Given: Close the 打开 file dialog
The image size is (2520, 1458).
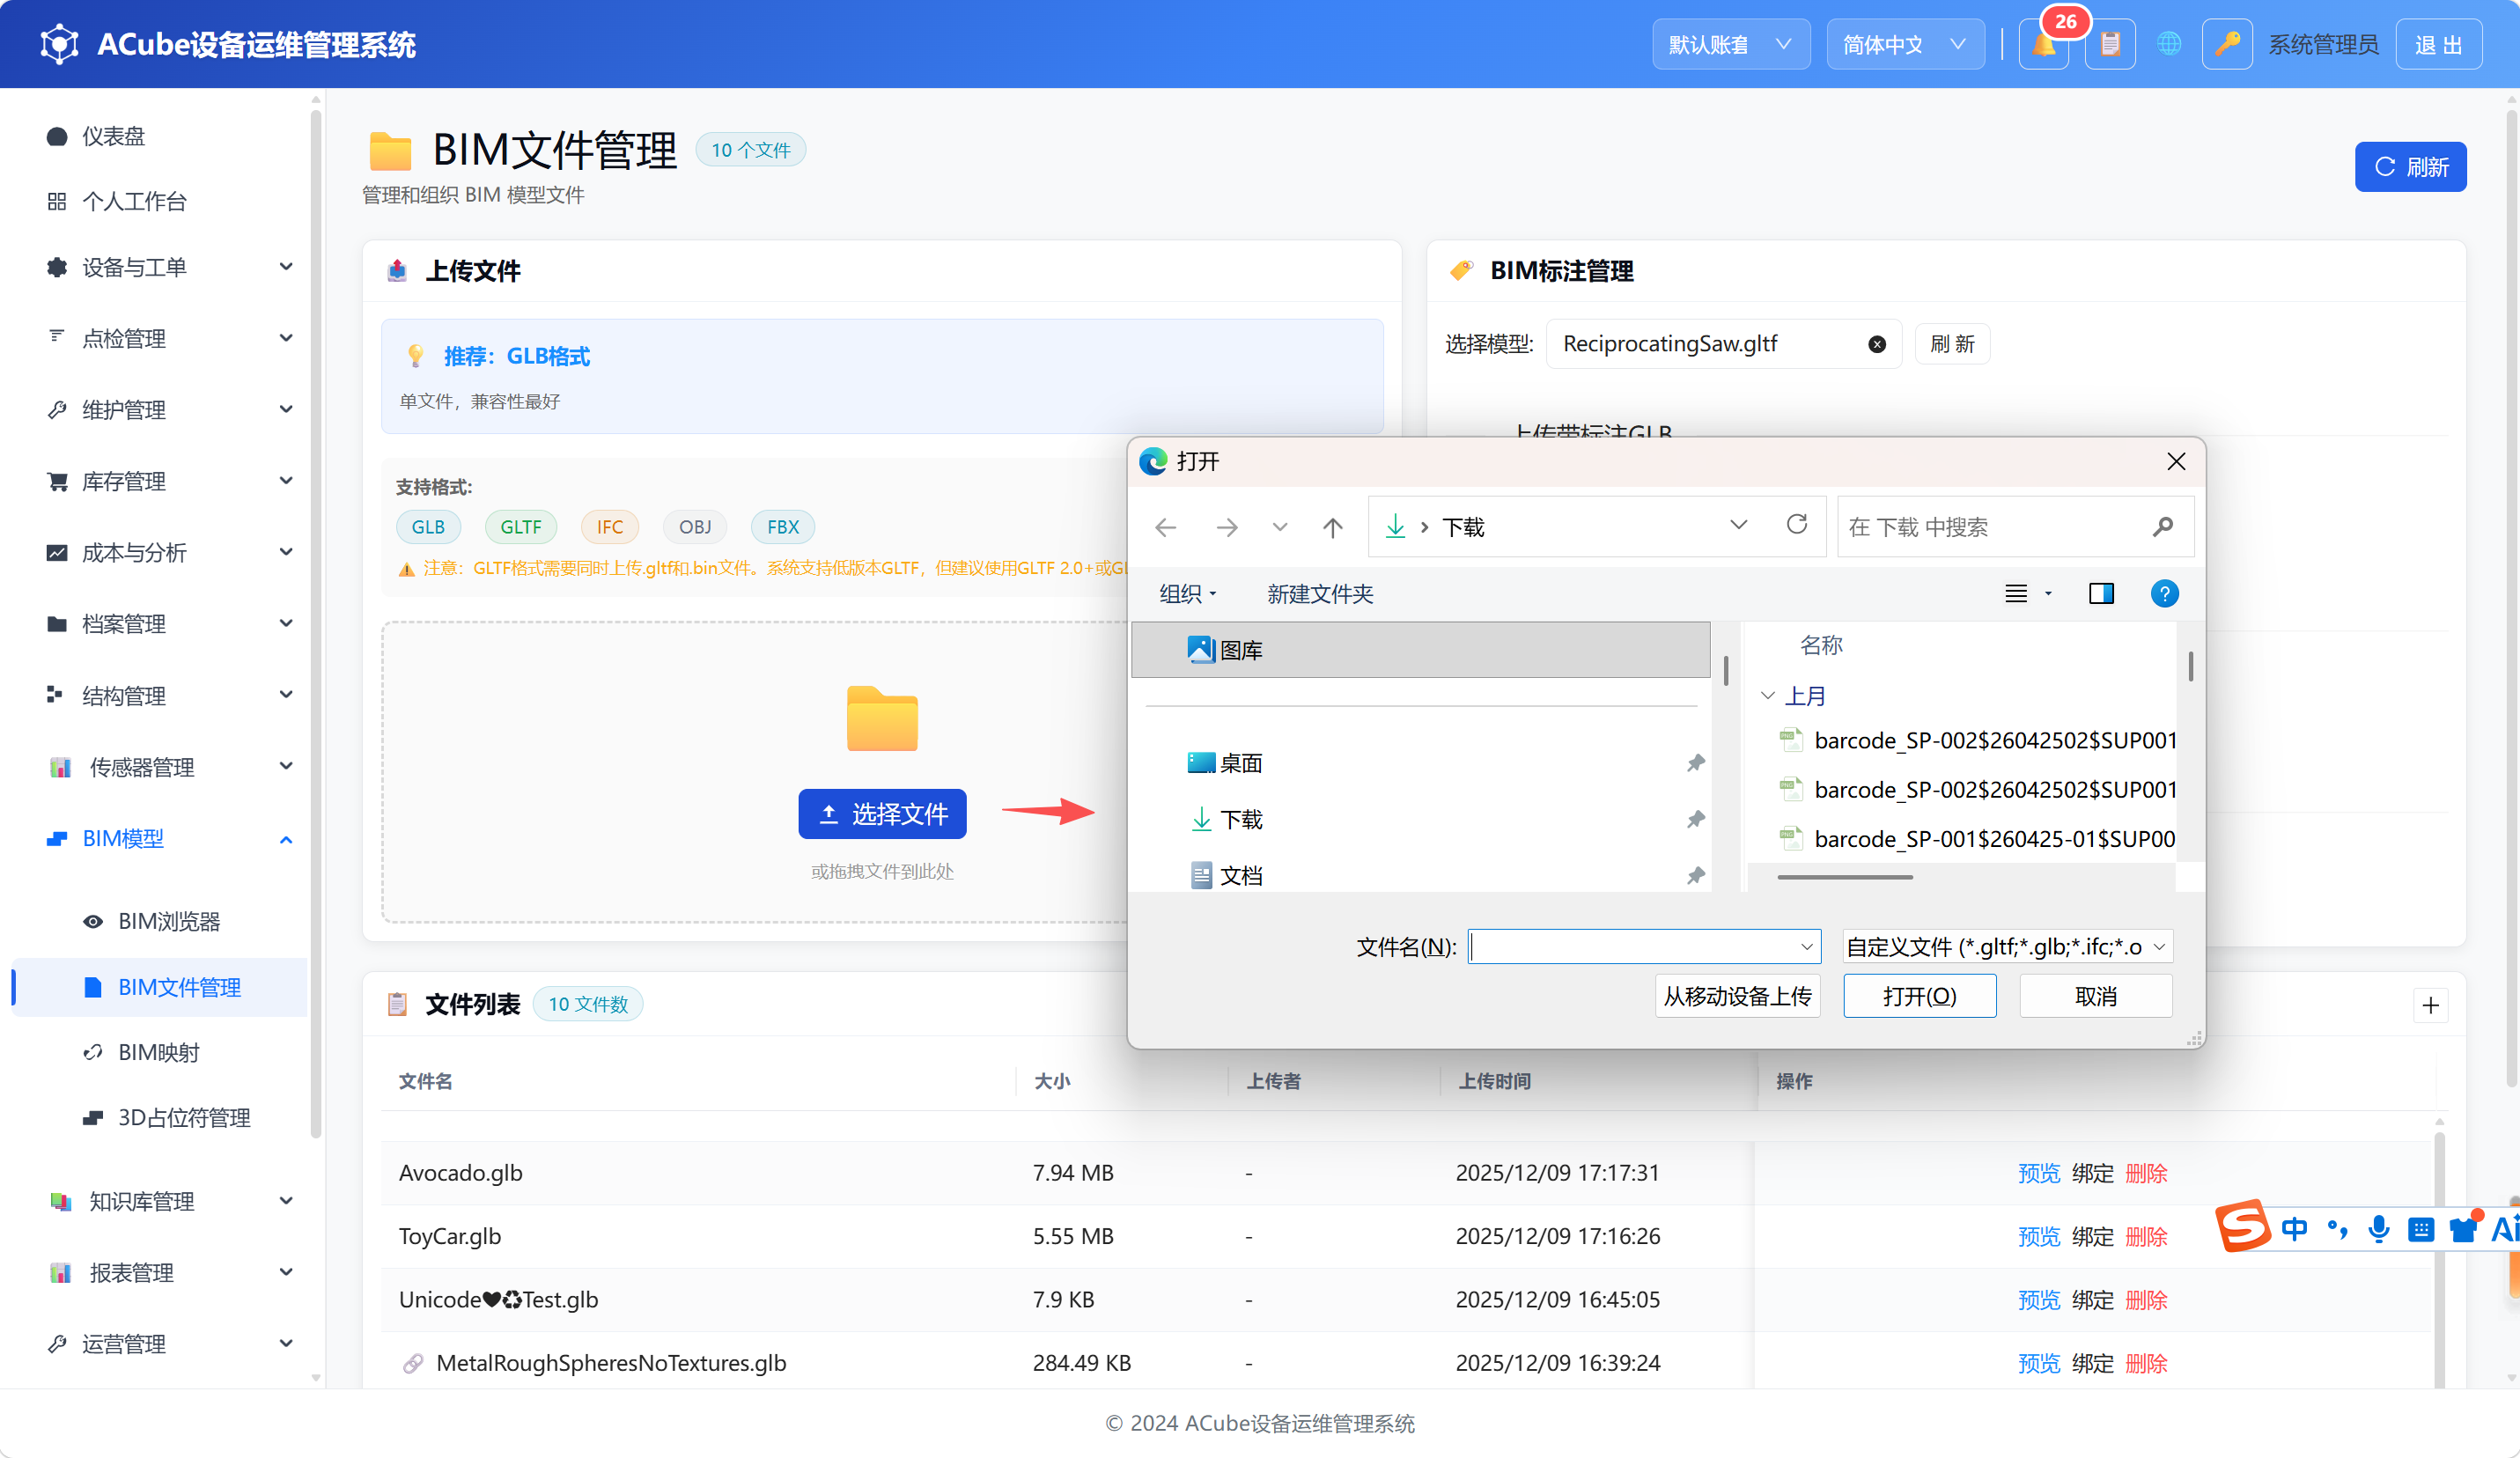Looking at the screenshot, I should click(2175, 461).
